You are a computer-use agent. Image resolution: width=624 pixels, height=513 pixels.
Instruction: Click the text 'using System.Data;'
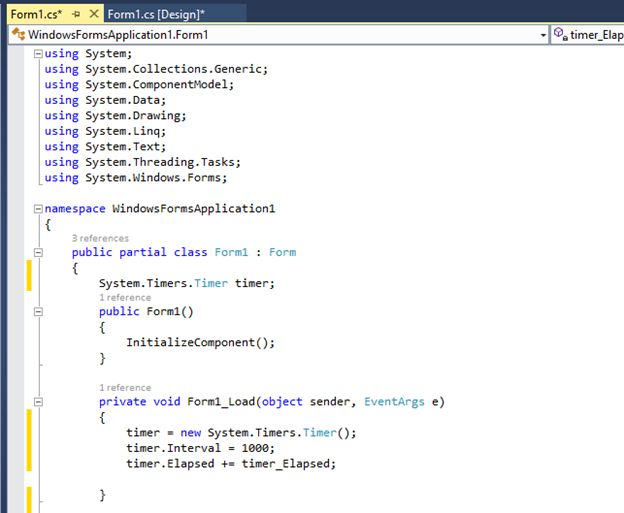[x=105, y=100]
